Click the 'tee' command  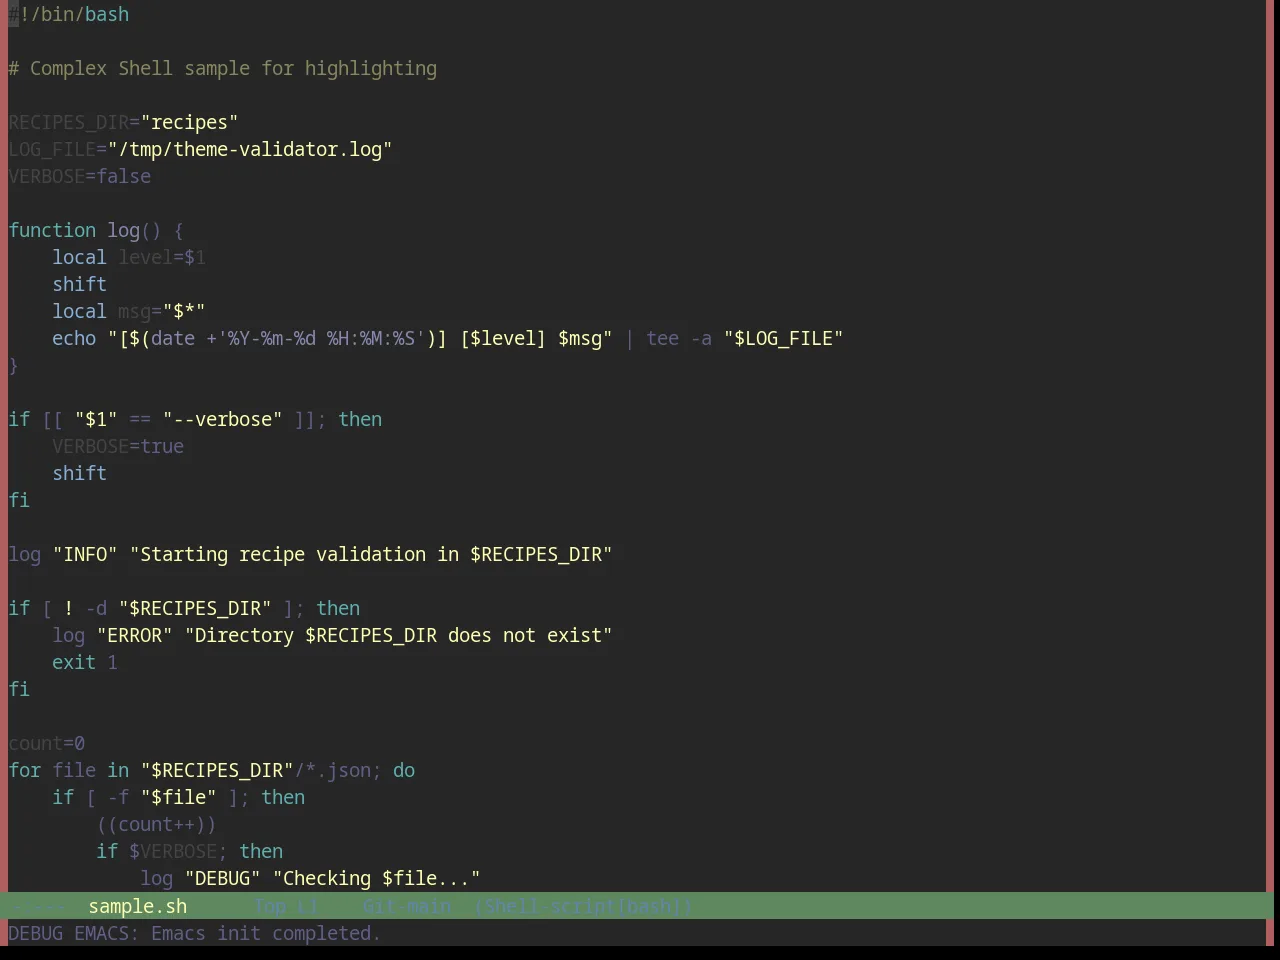pos(663,339)
